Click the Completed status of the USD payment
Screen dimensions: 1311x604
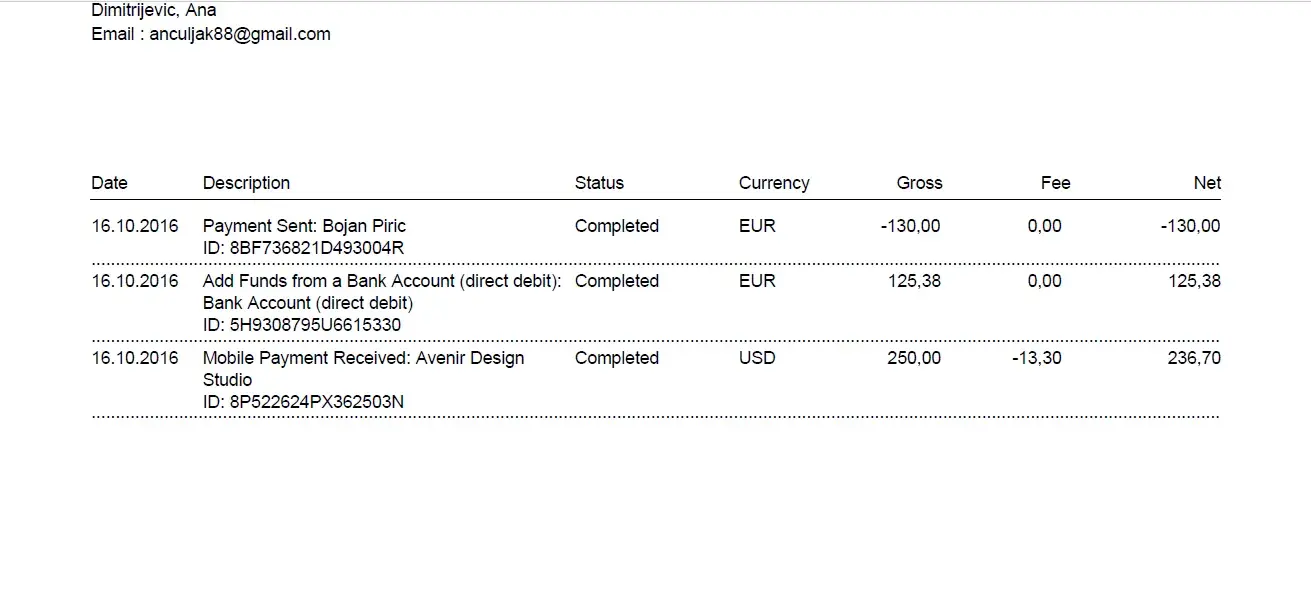(616, 358)
